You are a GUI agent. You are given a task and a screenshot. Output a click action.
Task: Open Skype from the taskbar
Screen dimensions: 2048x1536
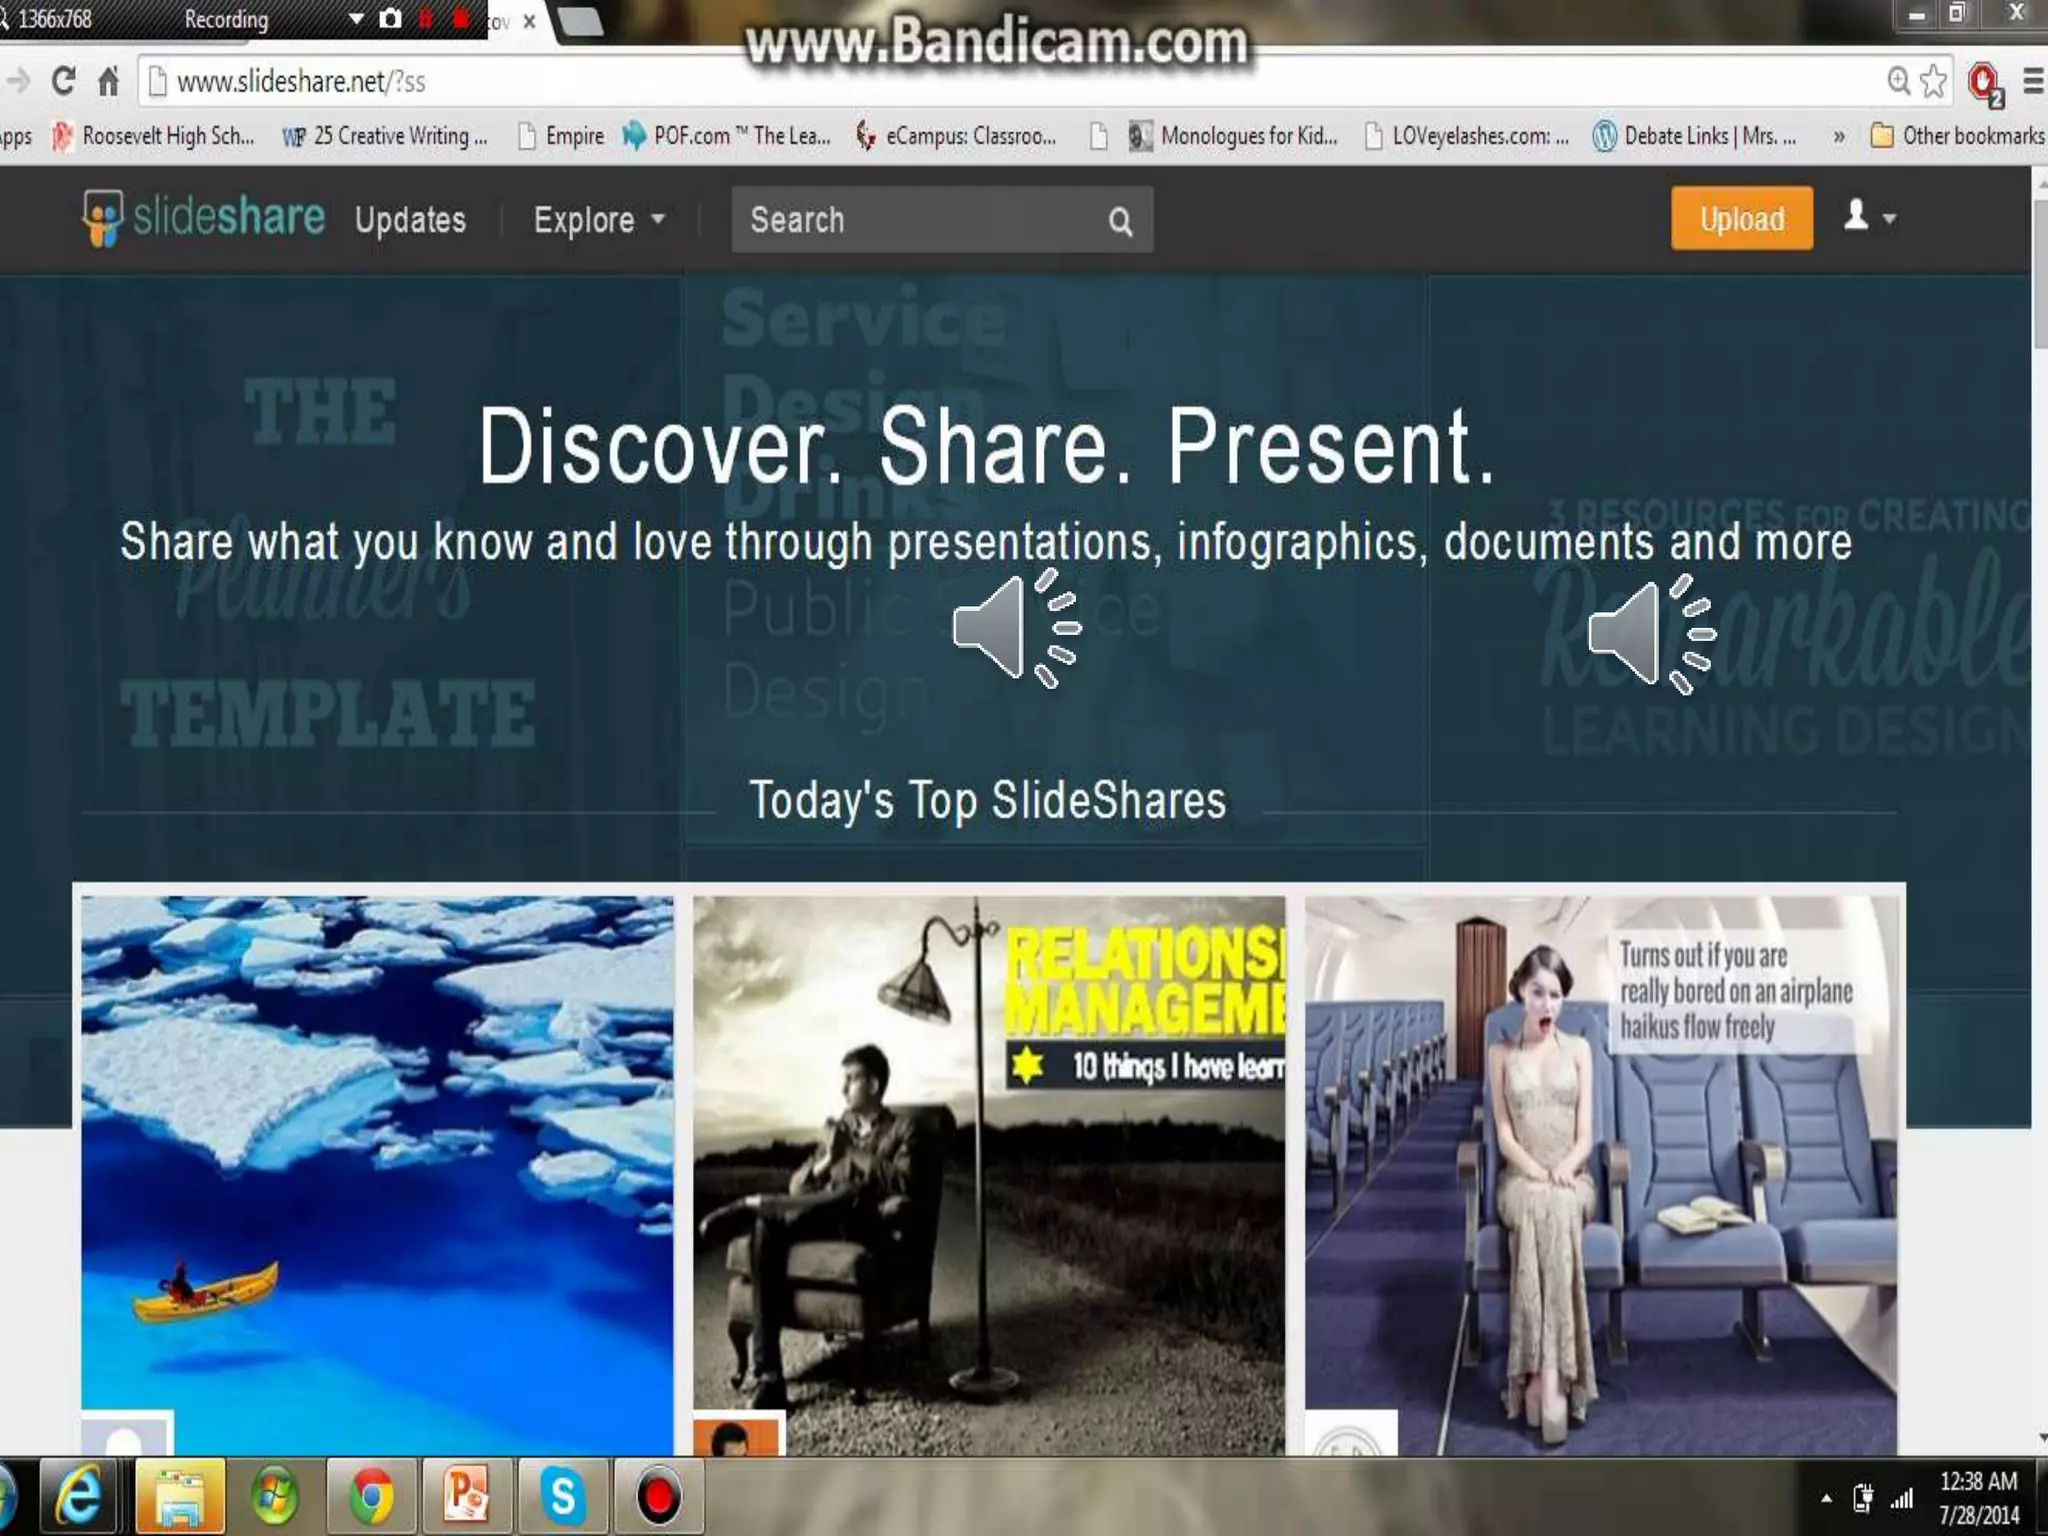point(563,1497)
